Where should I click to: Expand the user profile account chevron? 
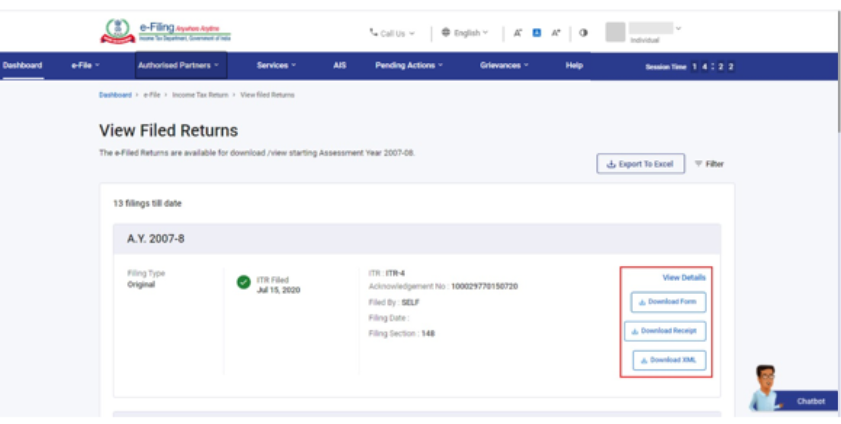(x=679, y=27)
